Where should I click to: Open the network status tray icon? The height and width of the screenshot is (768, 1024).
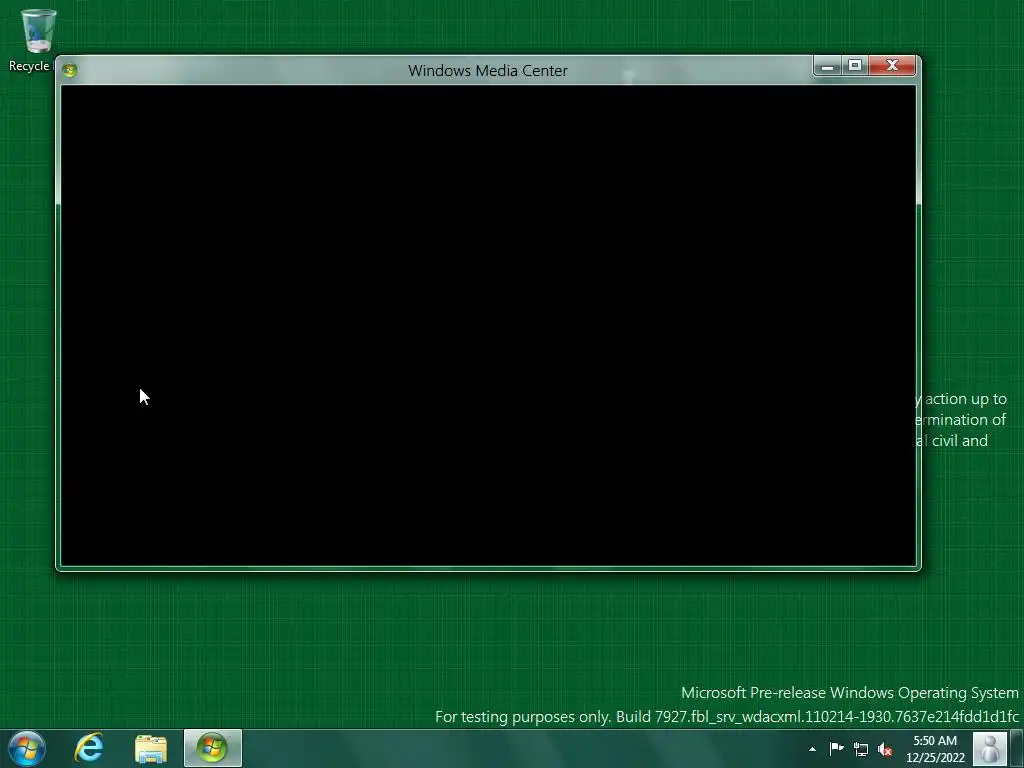pos(861,749)
